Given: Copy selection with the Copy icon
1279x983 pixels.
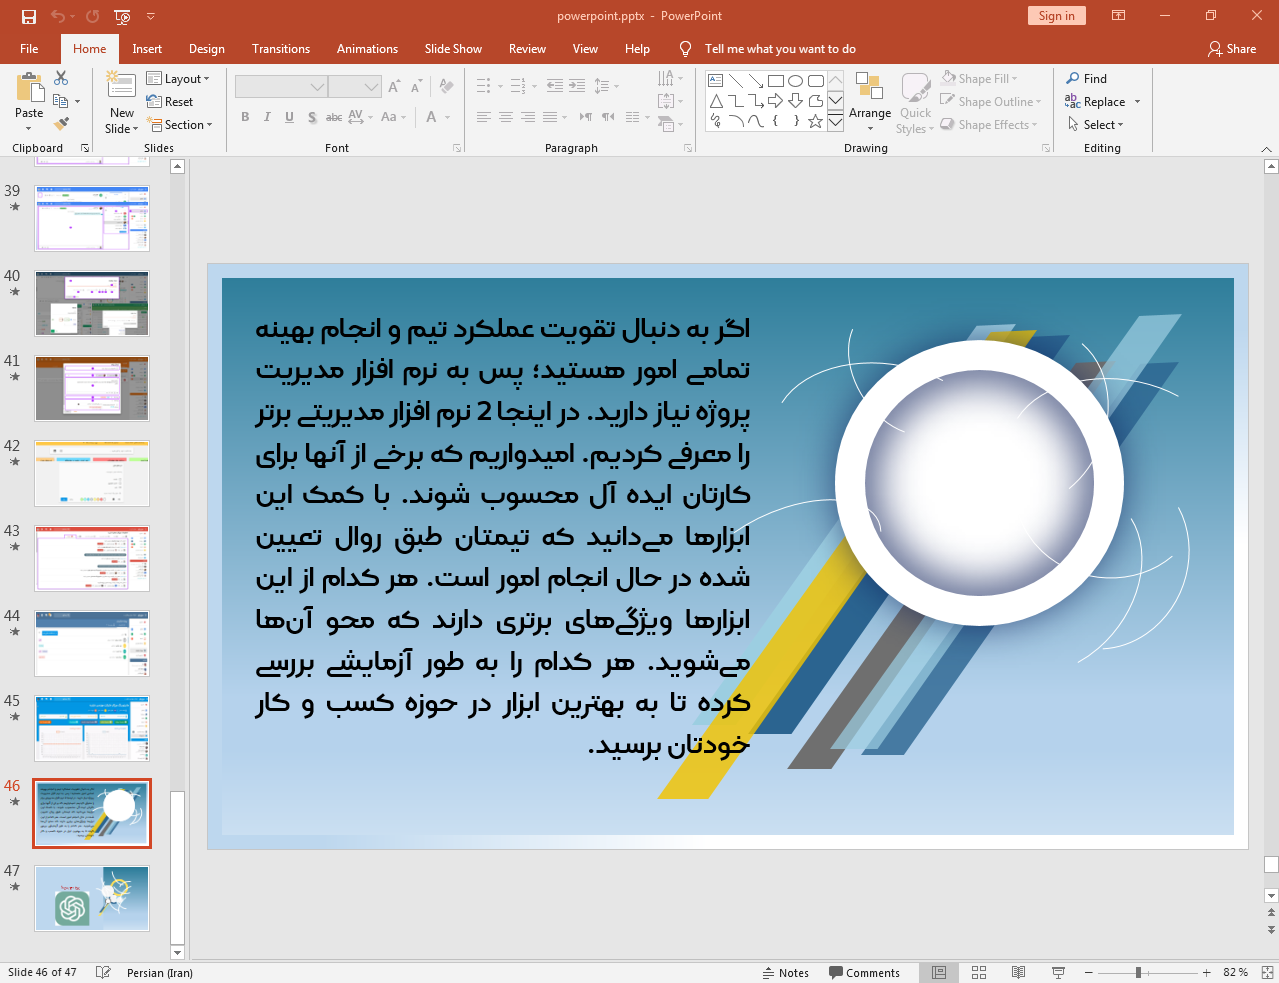Looking at the screenshot, I should click(x=61, y=101).
